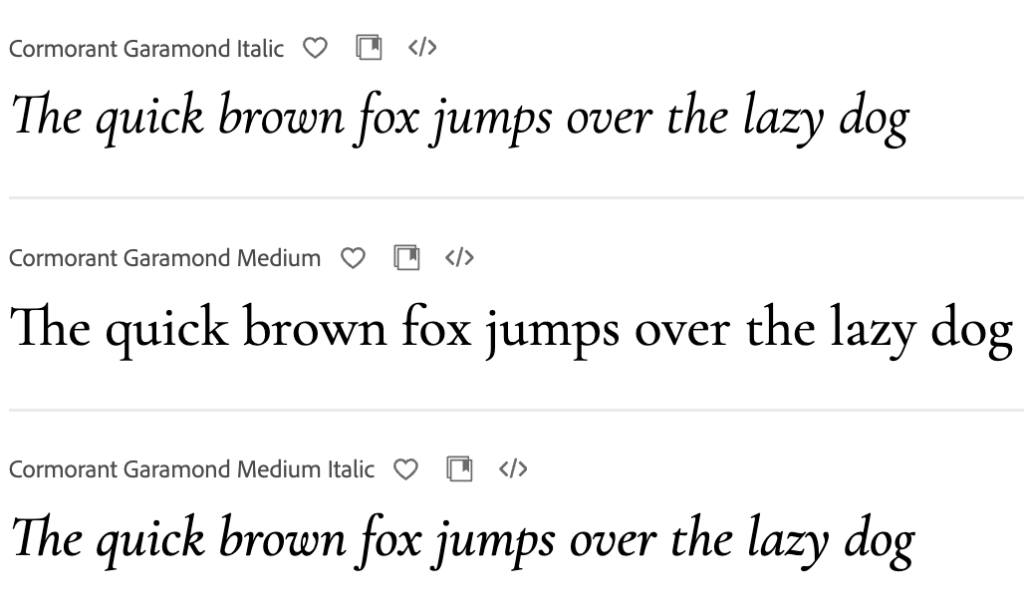Show embed code icon for Cormorant Garamond Medium
This screenshot has height=610, width=1024.
[x=459, y=258]
